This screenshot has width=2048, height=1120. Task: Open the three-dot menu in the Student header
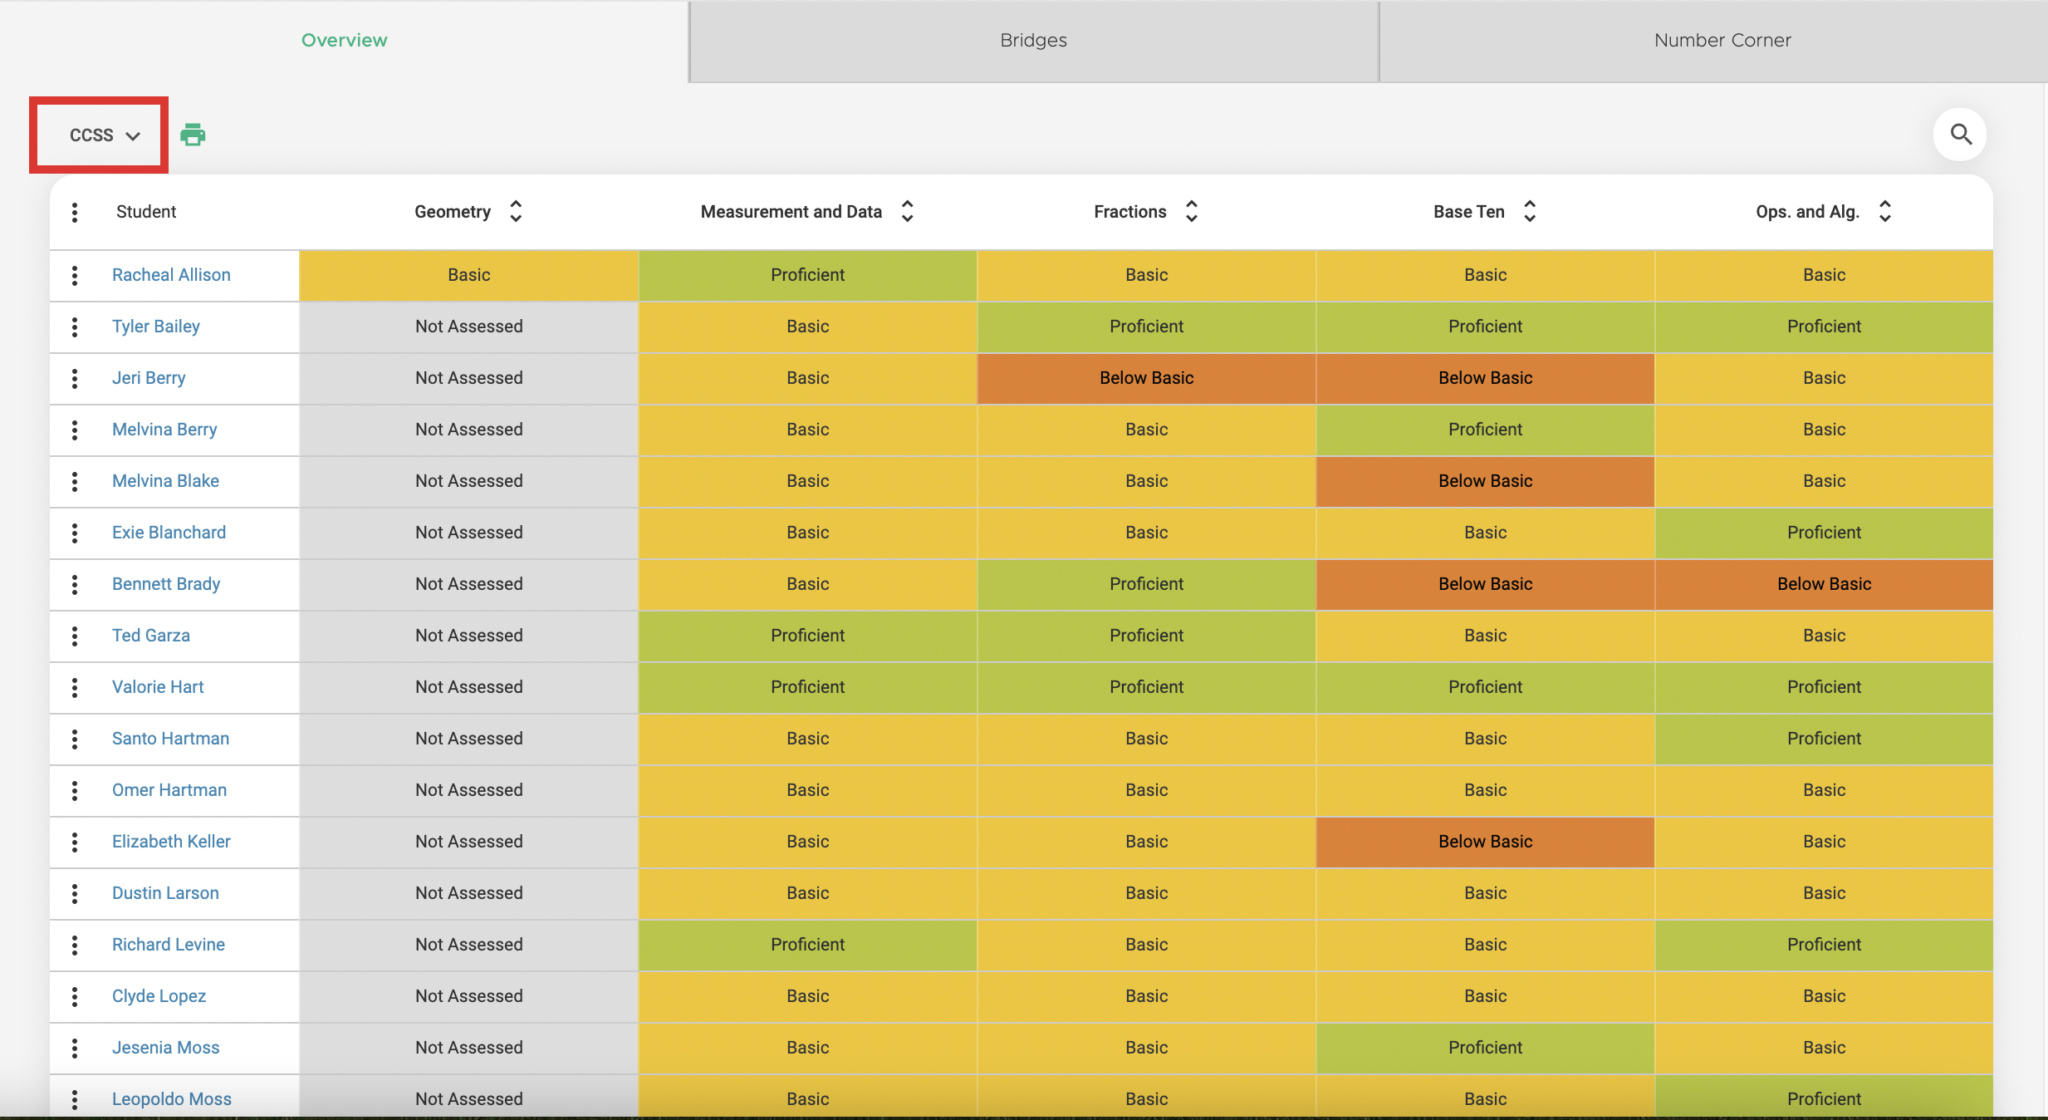pos(75,212)
